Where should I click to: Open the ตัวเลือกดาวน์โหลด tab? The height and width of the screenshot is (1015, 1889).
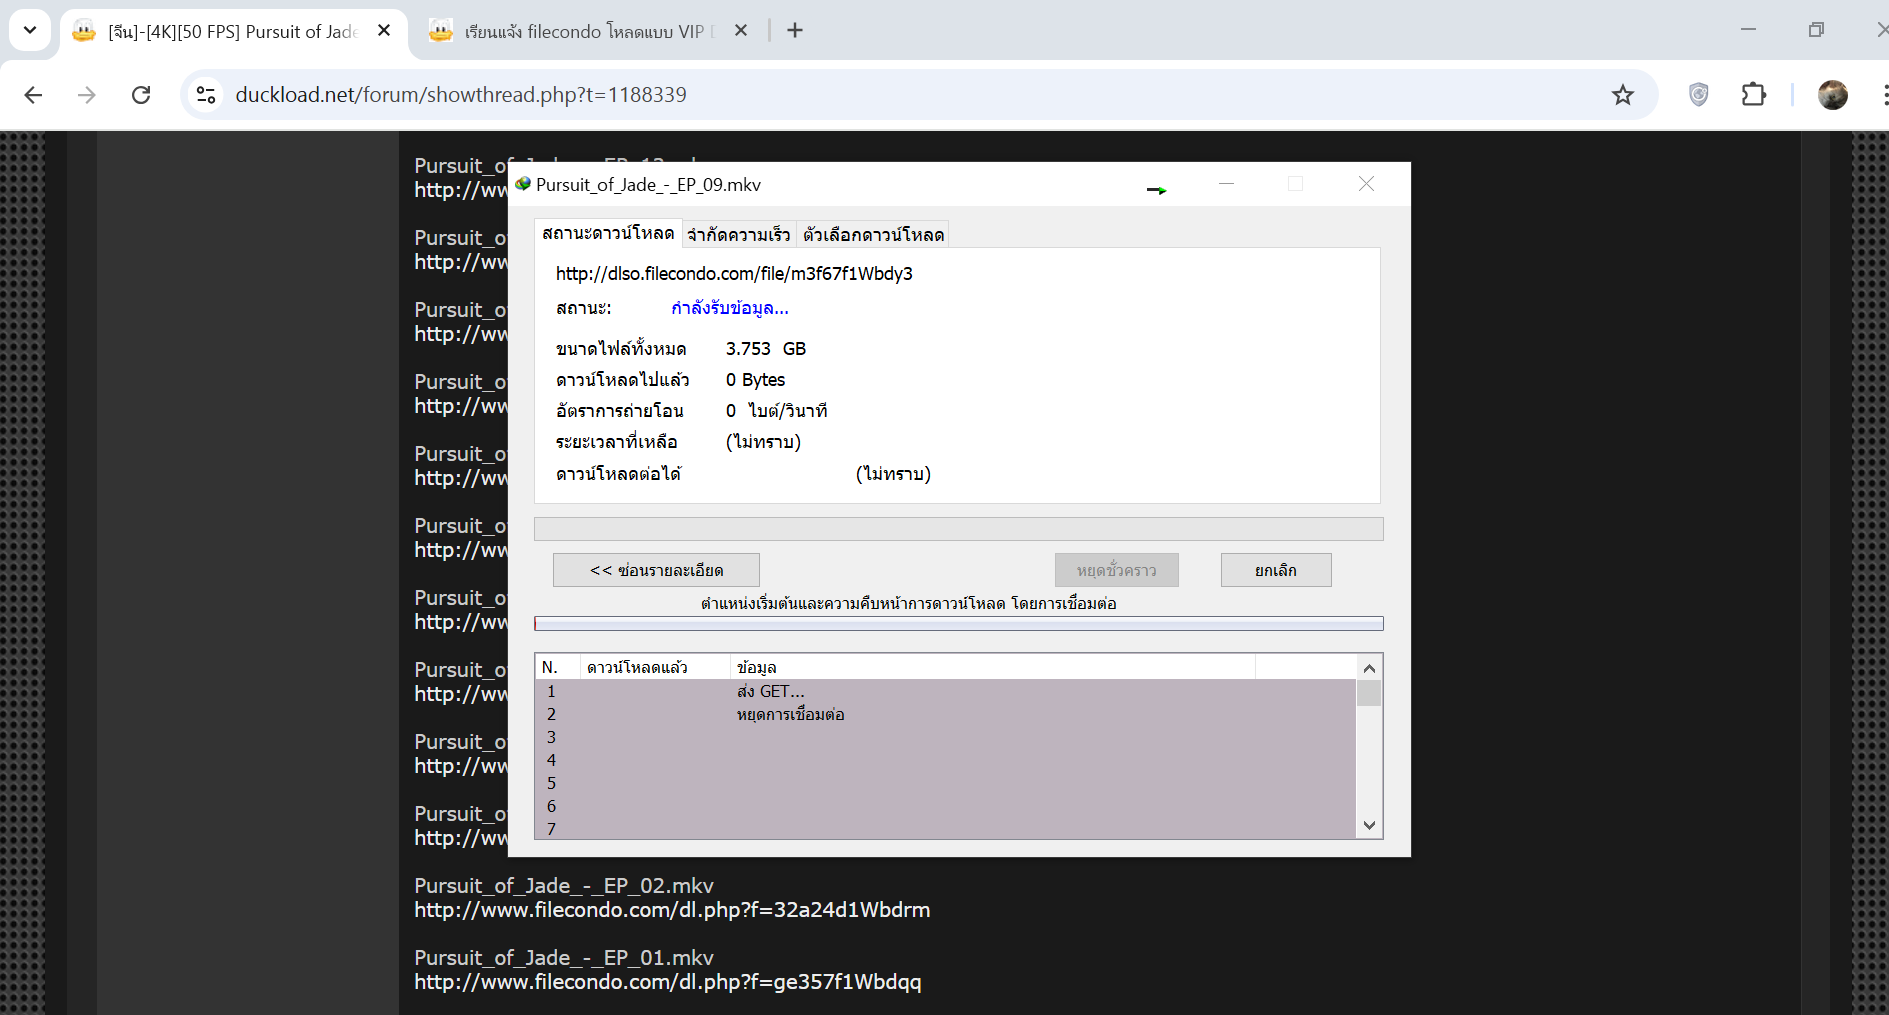pyautogui.click(x=873, y=235)
